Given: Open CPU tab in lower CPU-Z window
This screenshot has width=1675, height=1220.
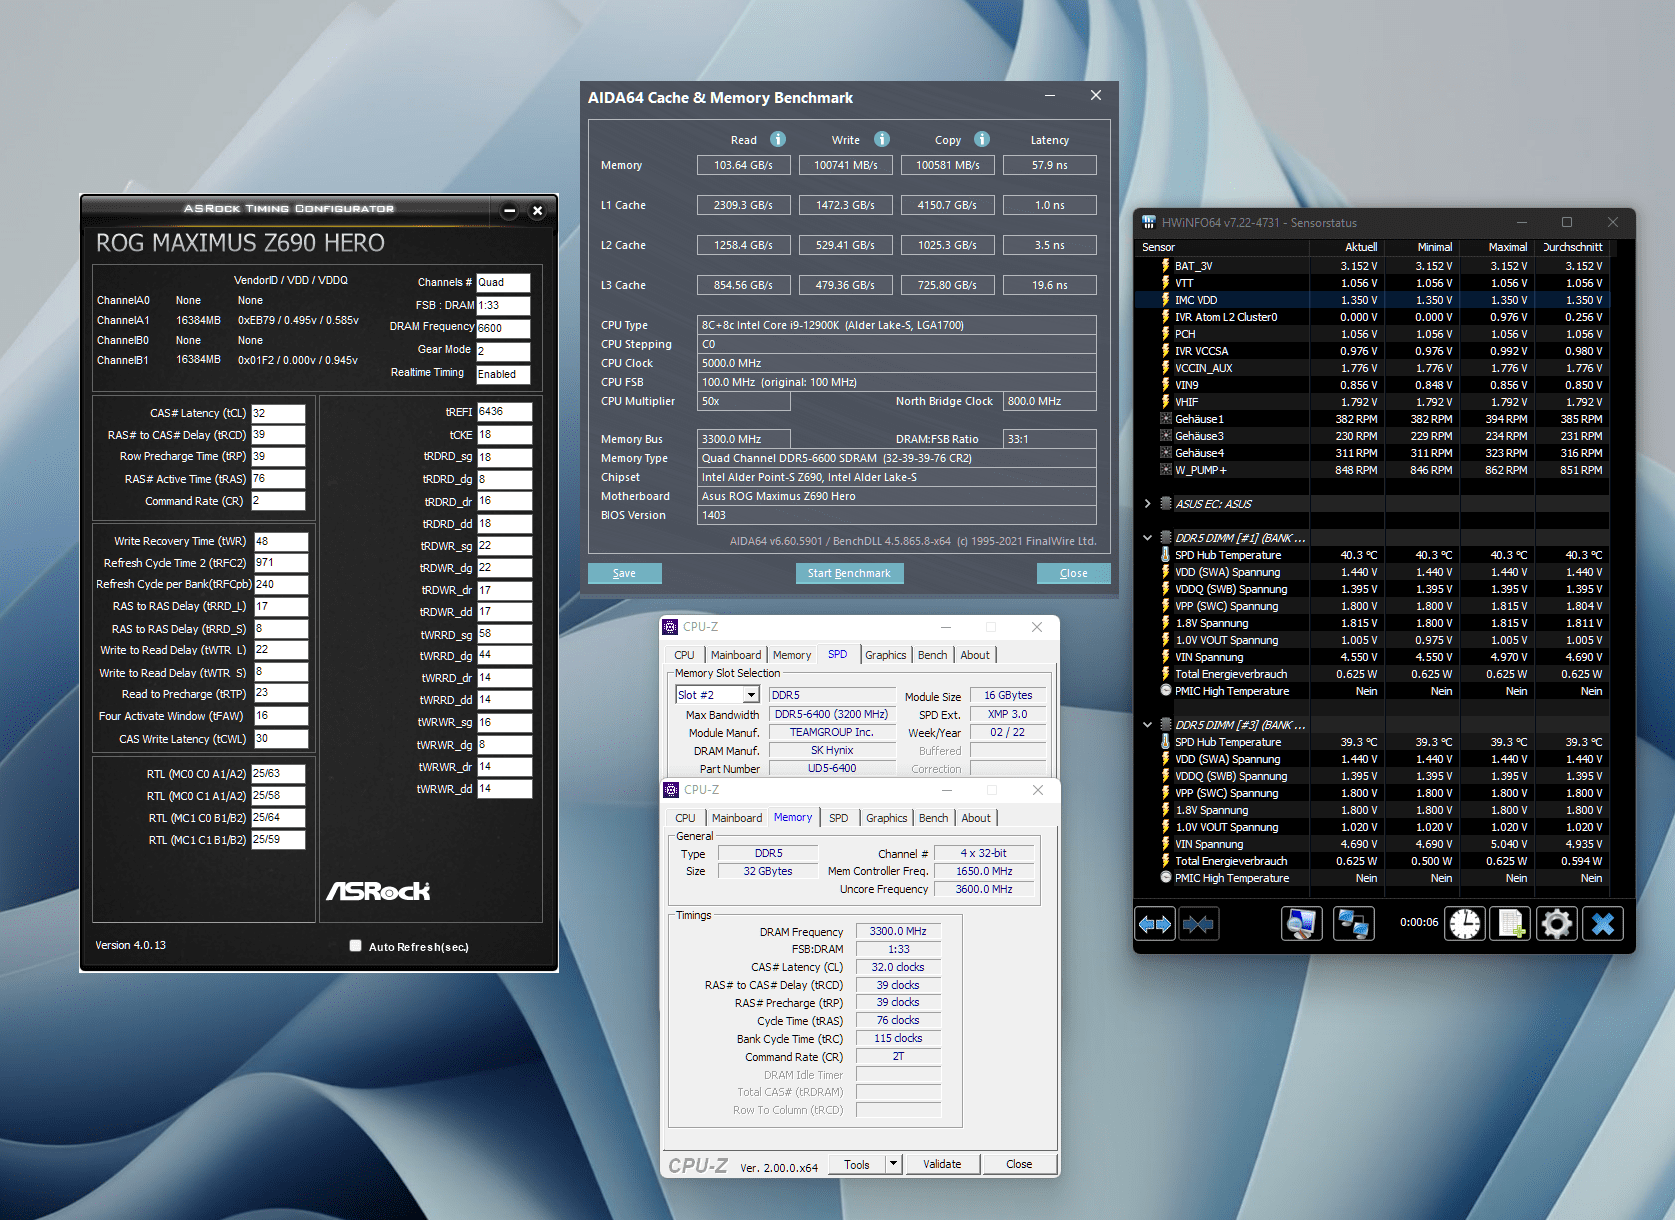Looking at the screenshot, I should pyautogui.click(x=685, y=818).
